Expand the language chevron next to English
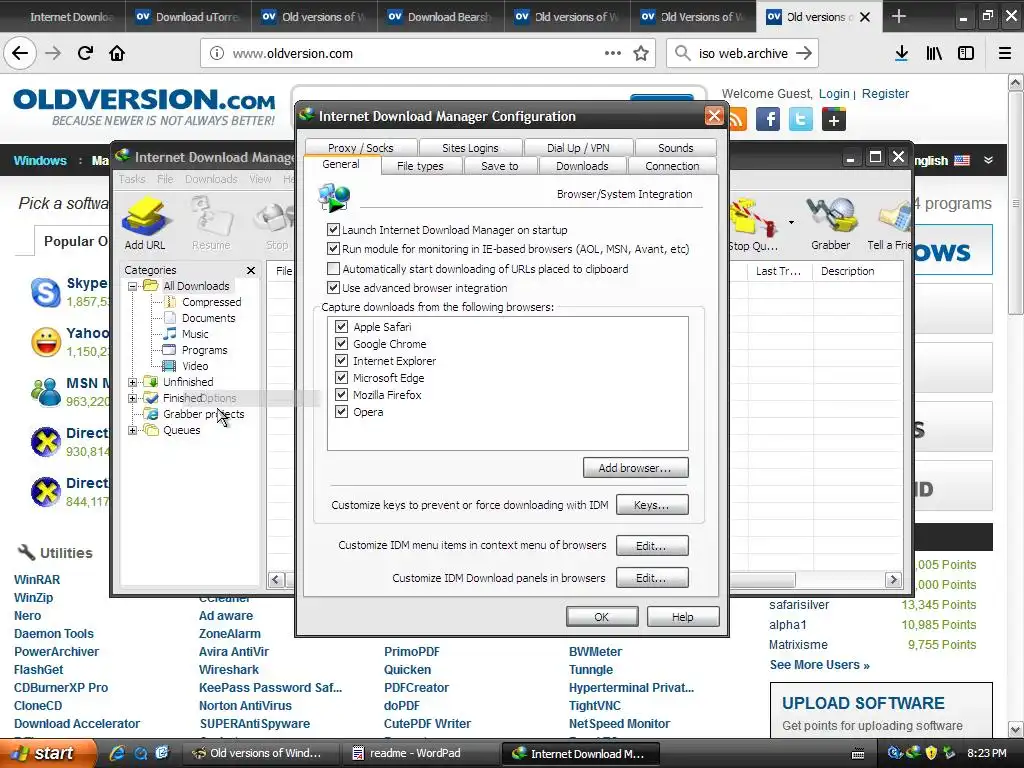Image resolution: width=1024 pixels, height=768 pixels. pos(989,160)
